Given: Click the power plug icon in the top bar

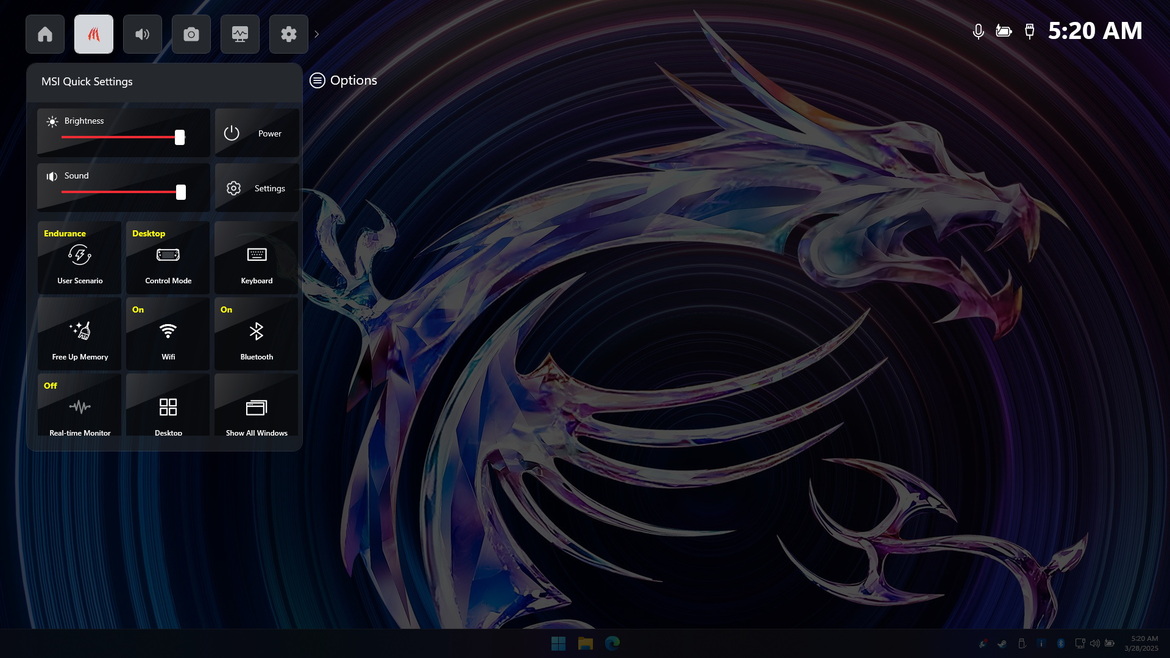Looking at the screenshot, I should pyautogui.click(x=1030, y=31).
